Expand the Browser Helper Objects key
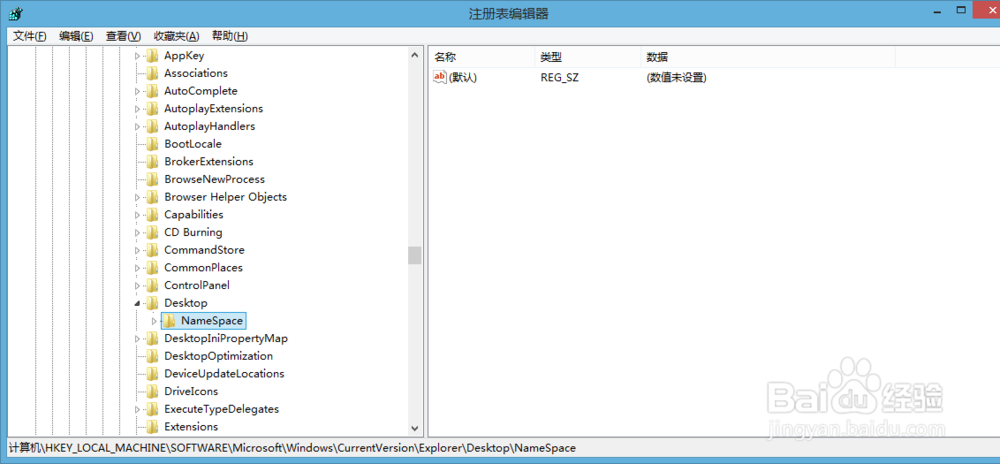 (136, 198)
